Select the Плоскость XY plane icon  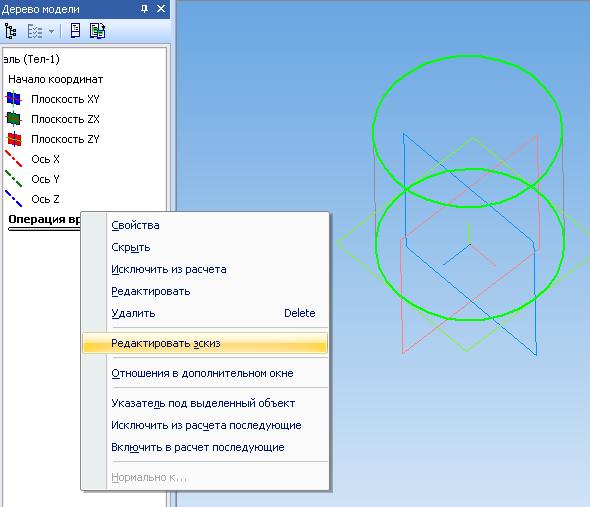click(14, 99)
